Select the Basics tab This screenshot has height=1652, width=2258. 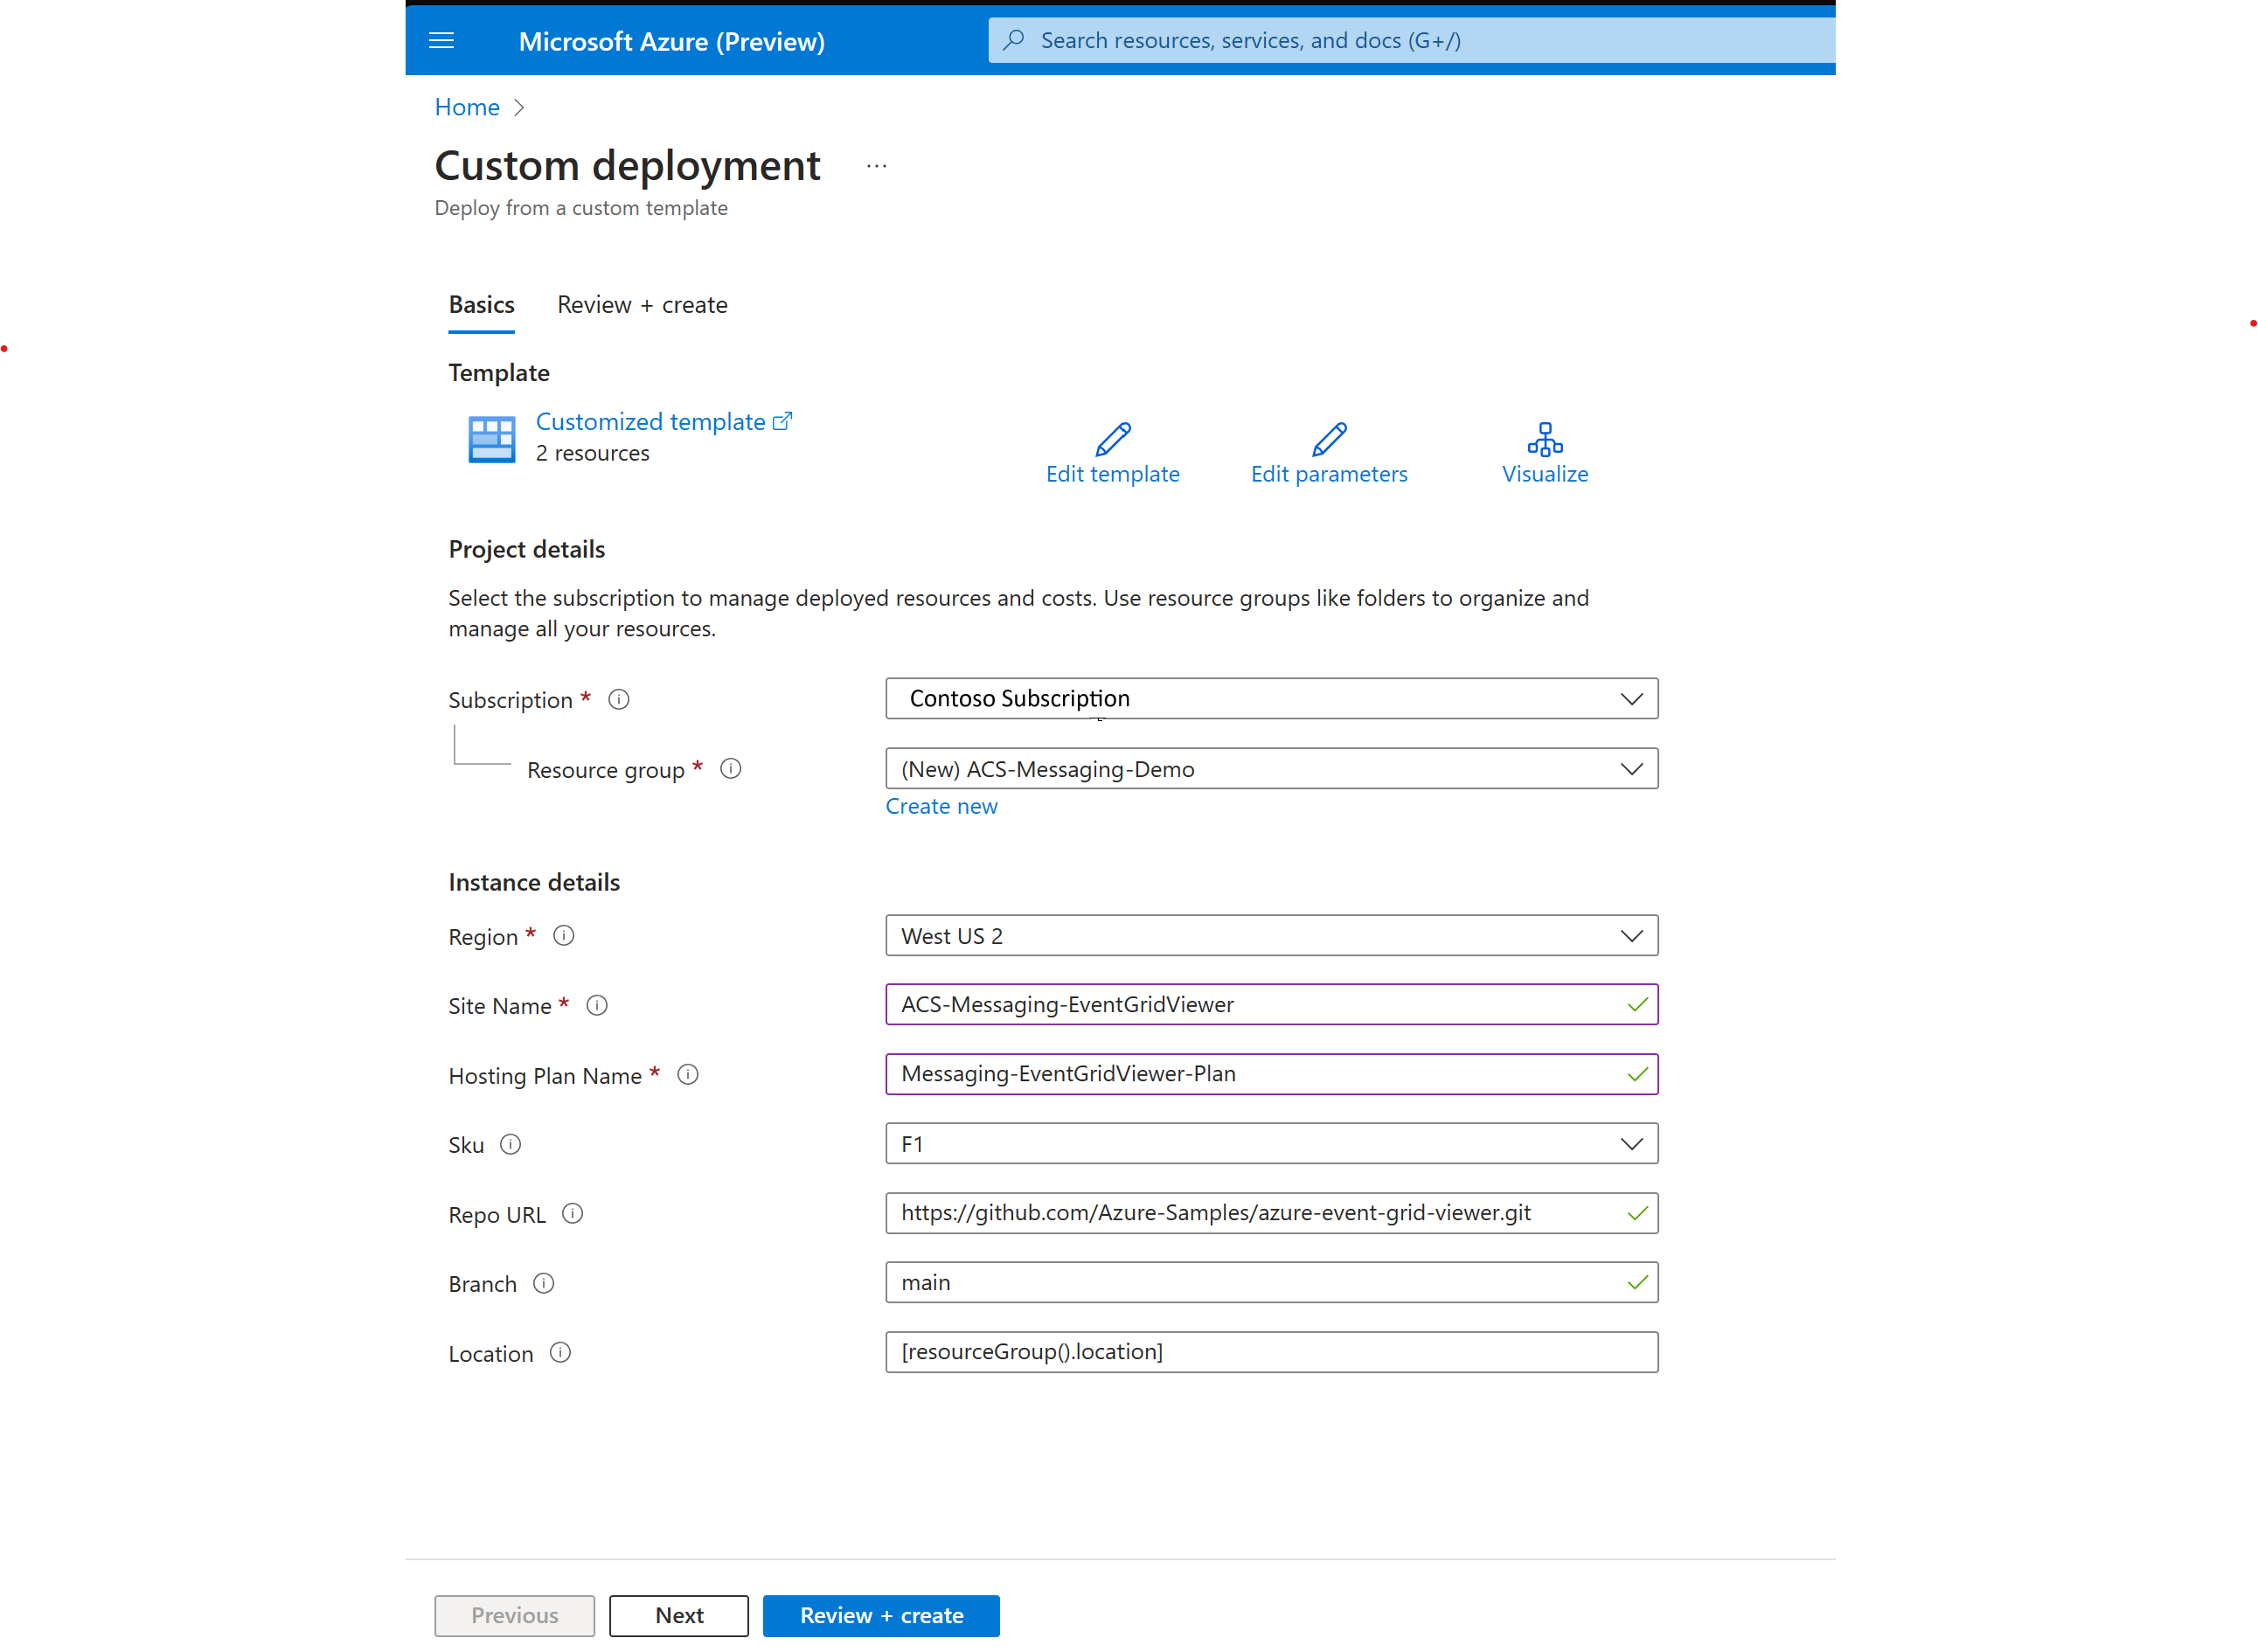coord(481,304)
